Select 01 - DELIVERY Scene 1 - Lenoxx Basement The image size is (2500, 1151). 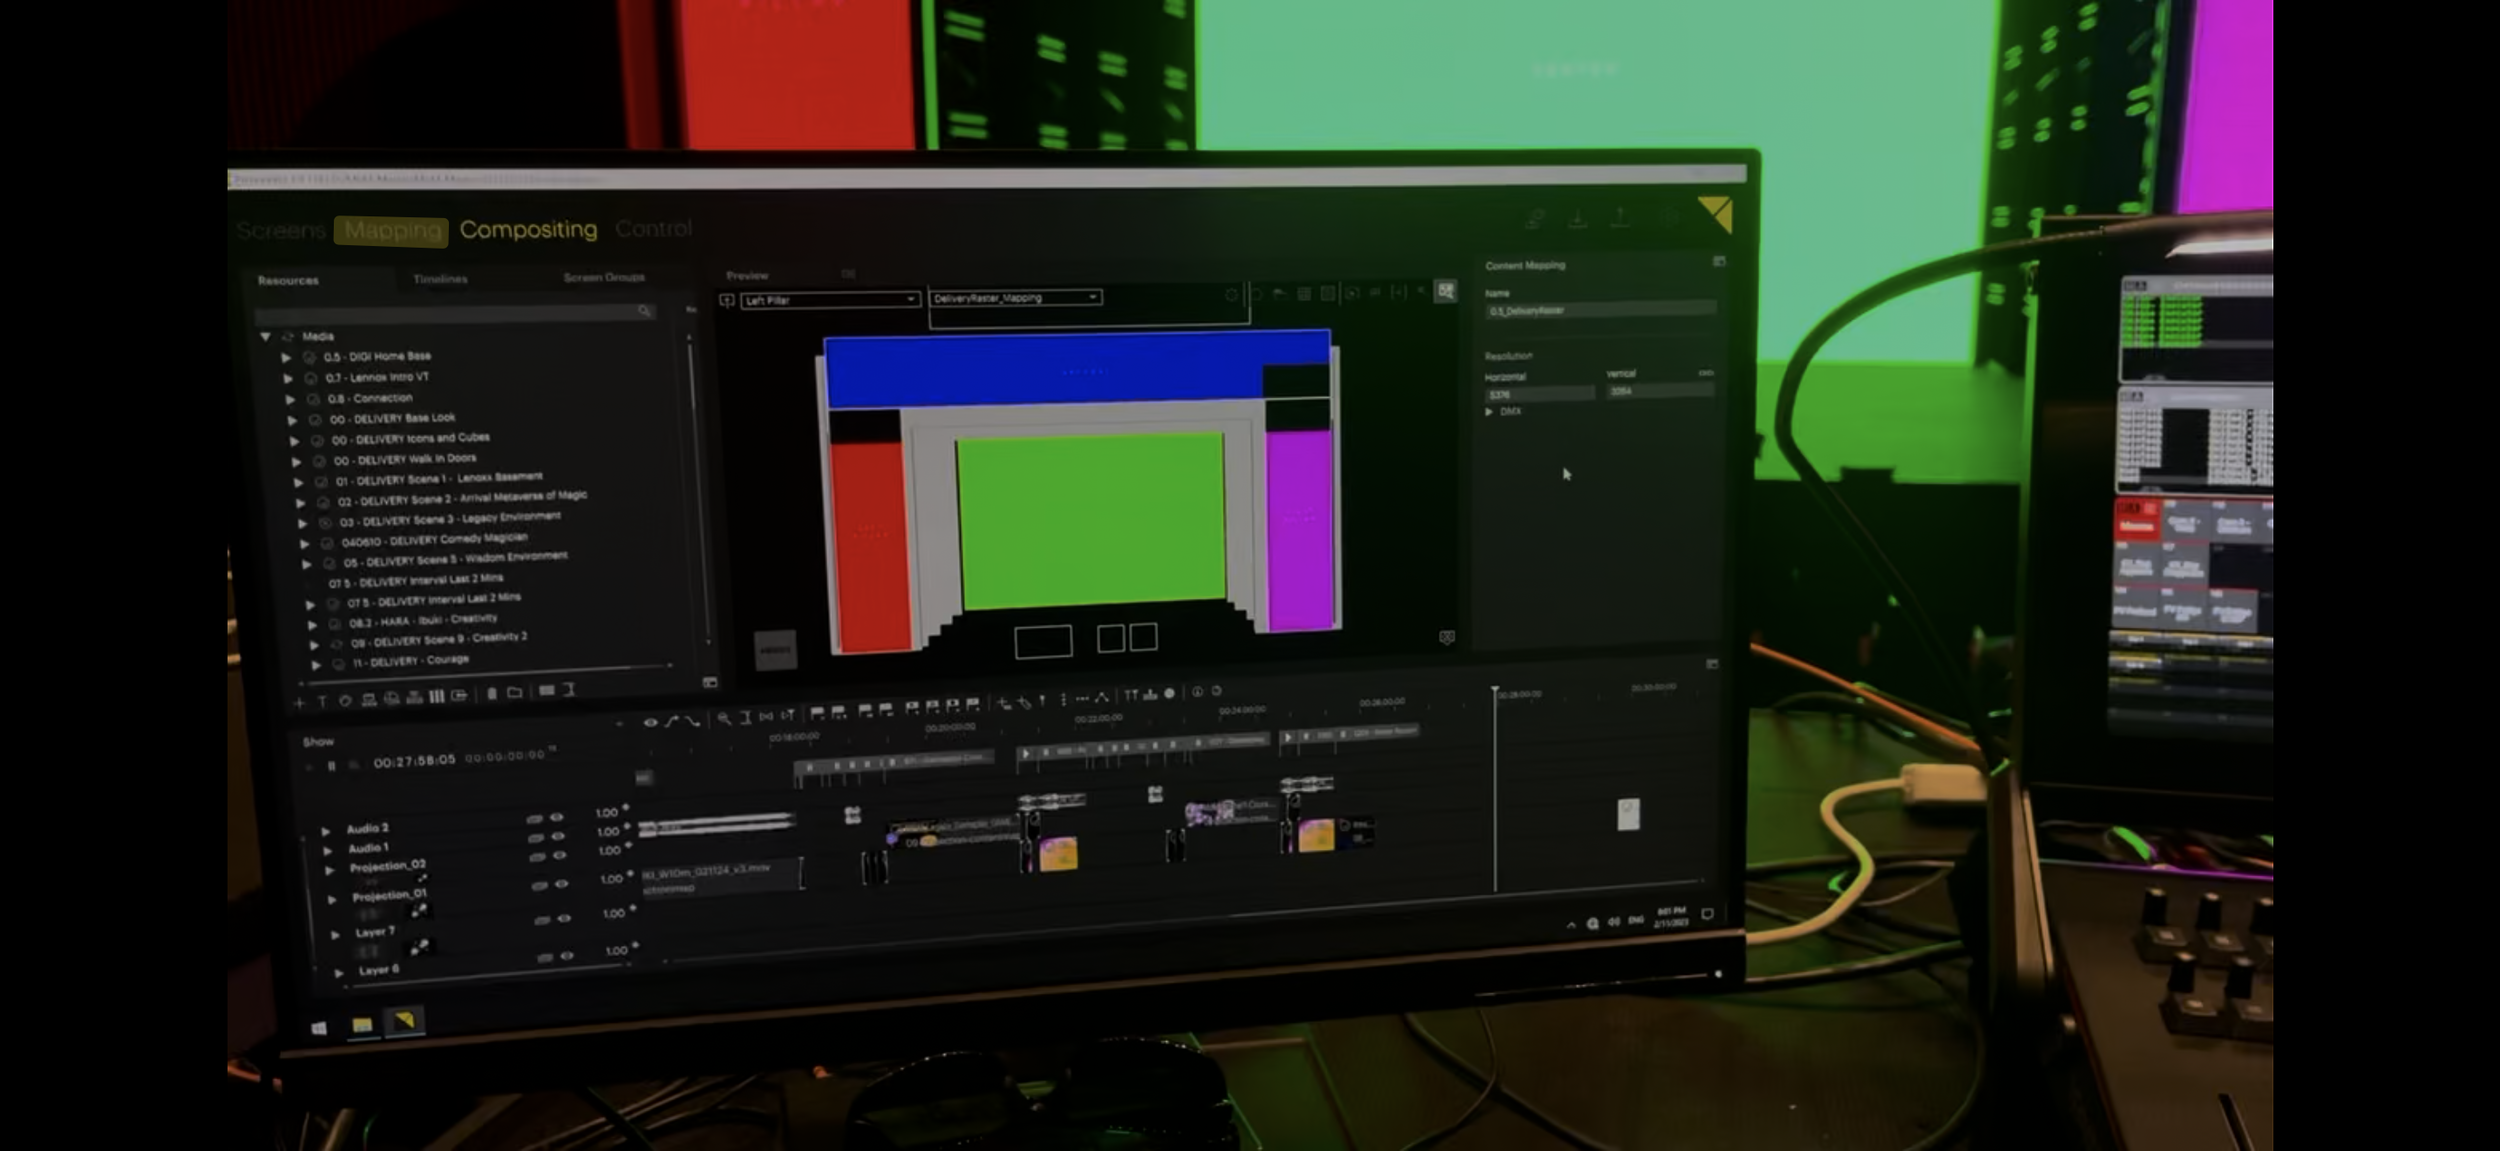pos(439,479)
